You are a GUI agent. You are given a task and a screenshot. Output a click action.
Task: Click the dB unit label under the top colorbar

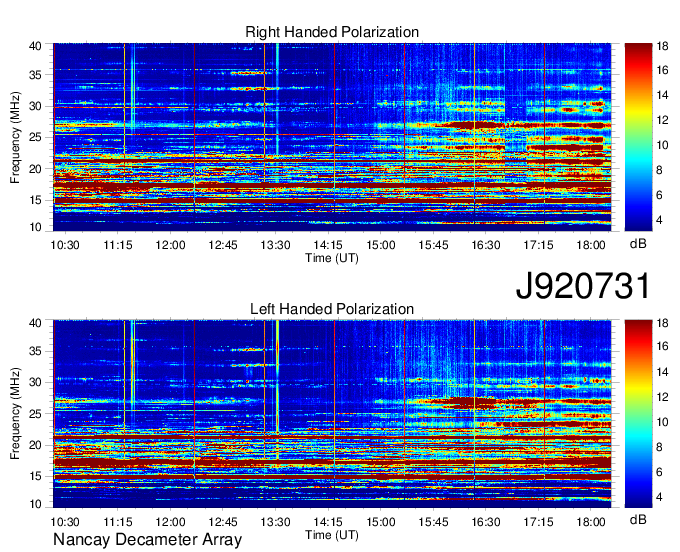click(x=638, y=244)
